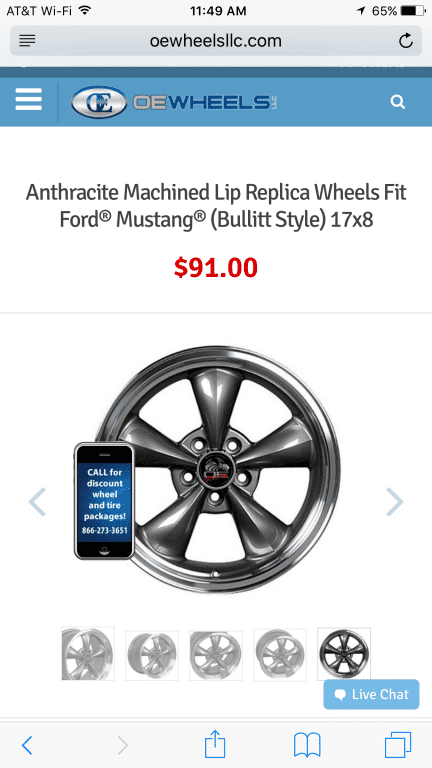Tap the site search magnifier icon

click(397, 102)
